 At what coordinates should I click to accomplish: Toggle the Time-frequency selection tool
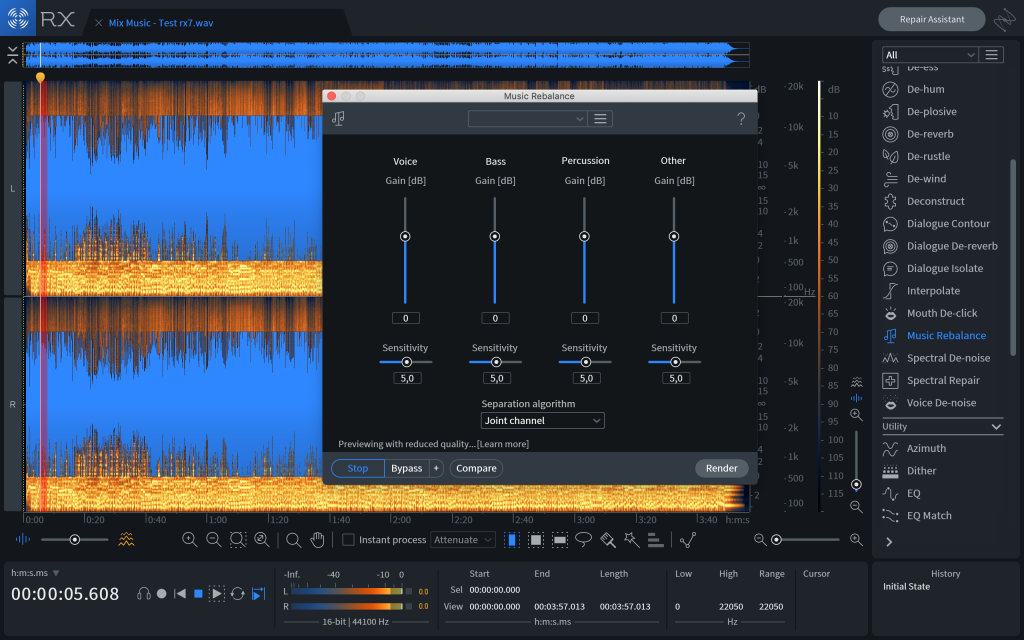[536, 540]
